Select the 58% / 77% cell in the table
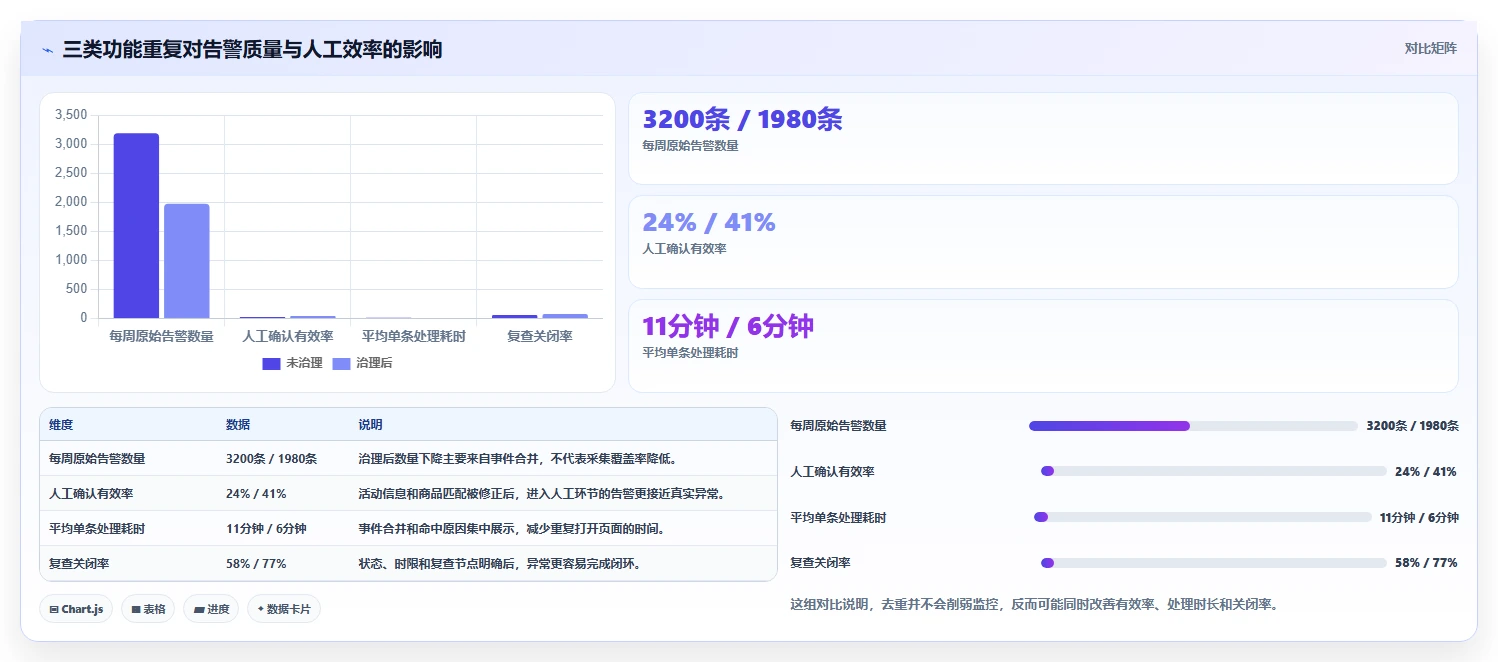The height and width of the screenshot is (662, 1498). [256, 564]
